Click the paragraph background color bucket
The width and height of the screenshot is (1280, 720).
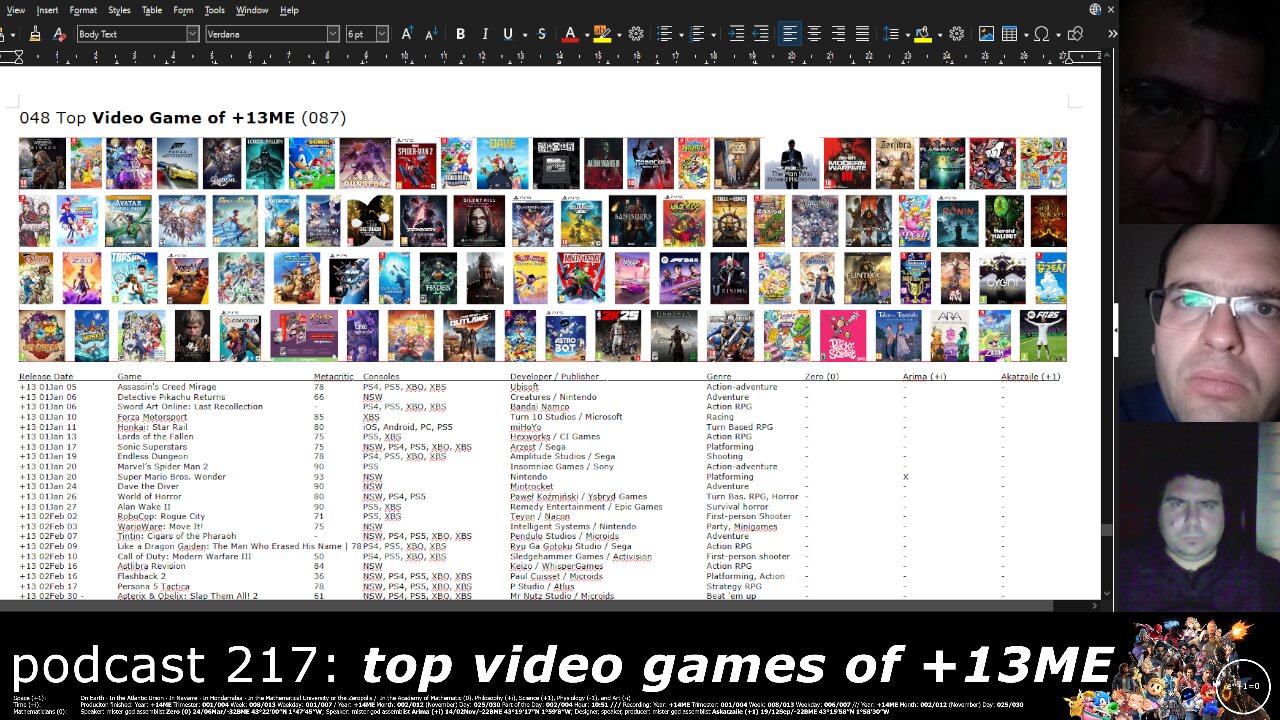[x=922, y=34]
